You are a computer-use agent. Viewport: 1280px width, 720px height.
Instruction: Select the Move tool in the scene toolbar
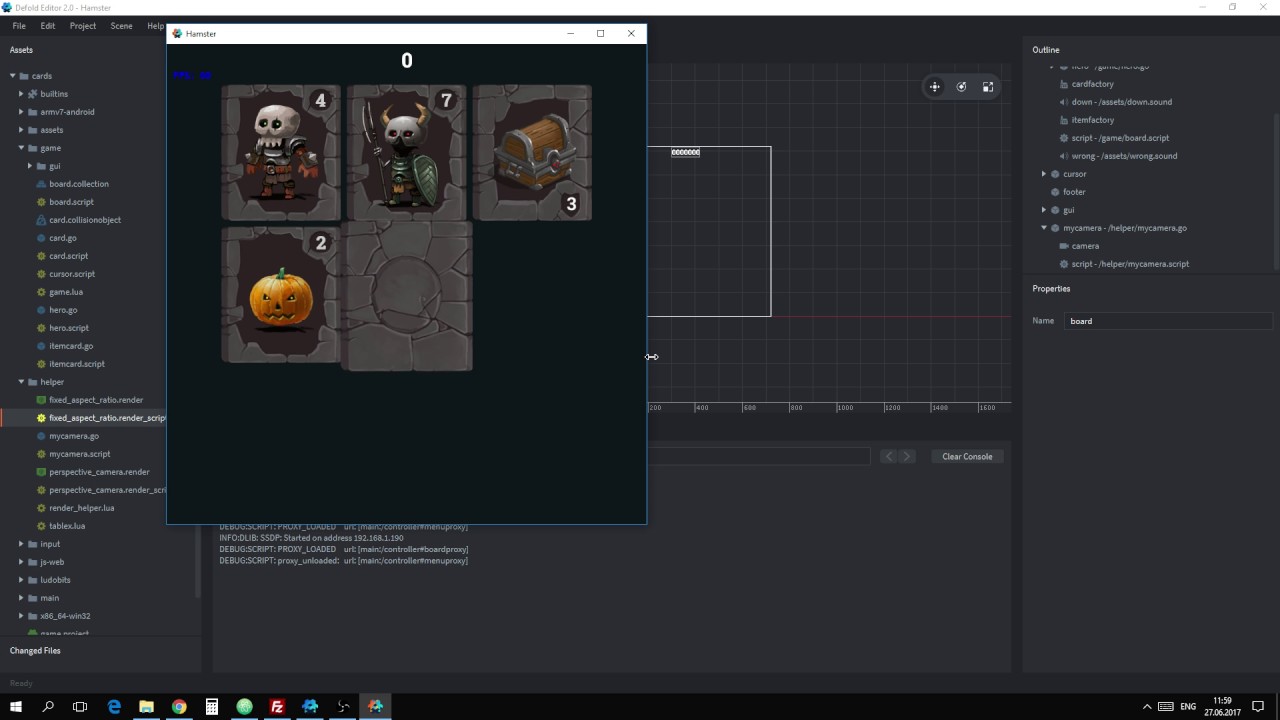tap(935, 87)
